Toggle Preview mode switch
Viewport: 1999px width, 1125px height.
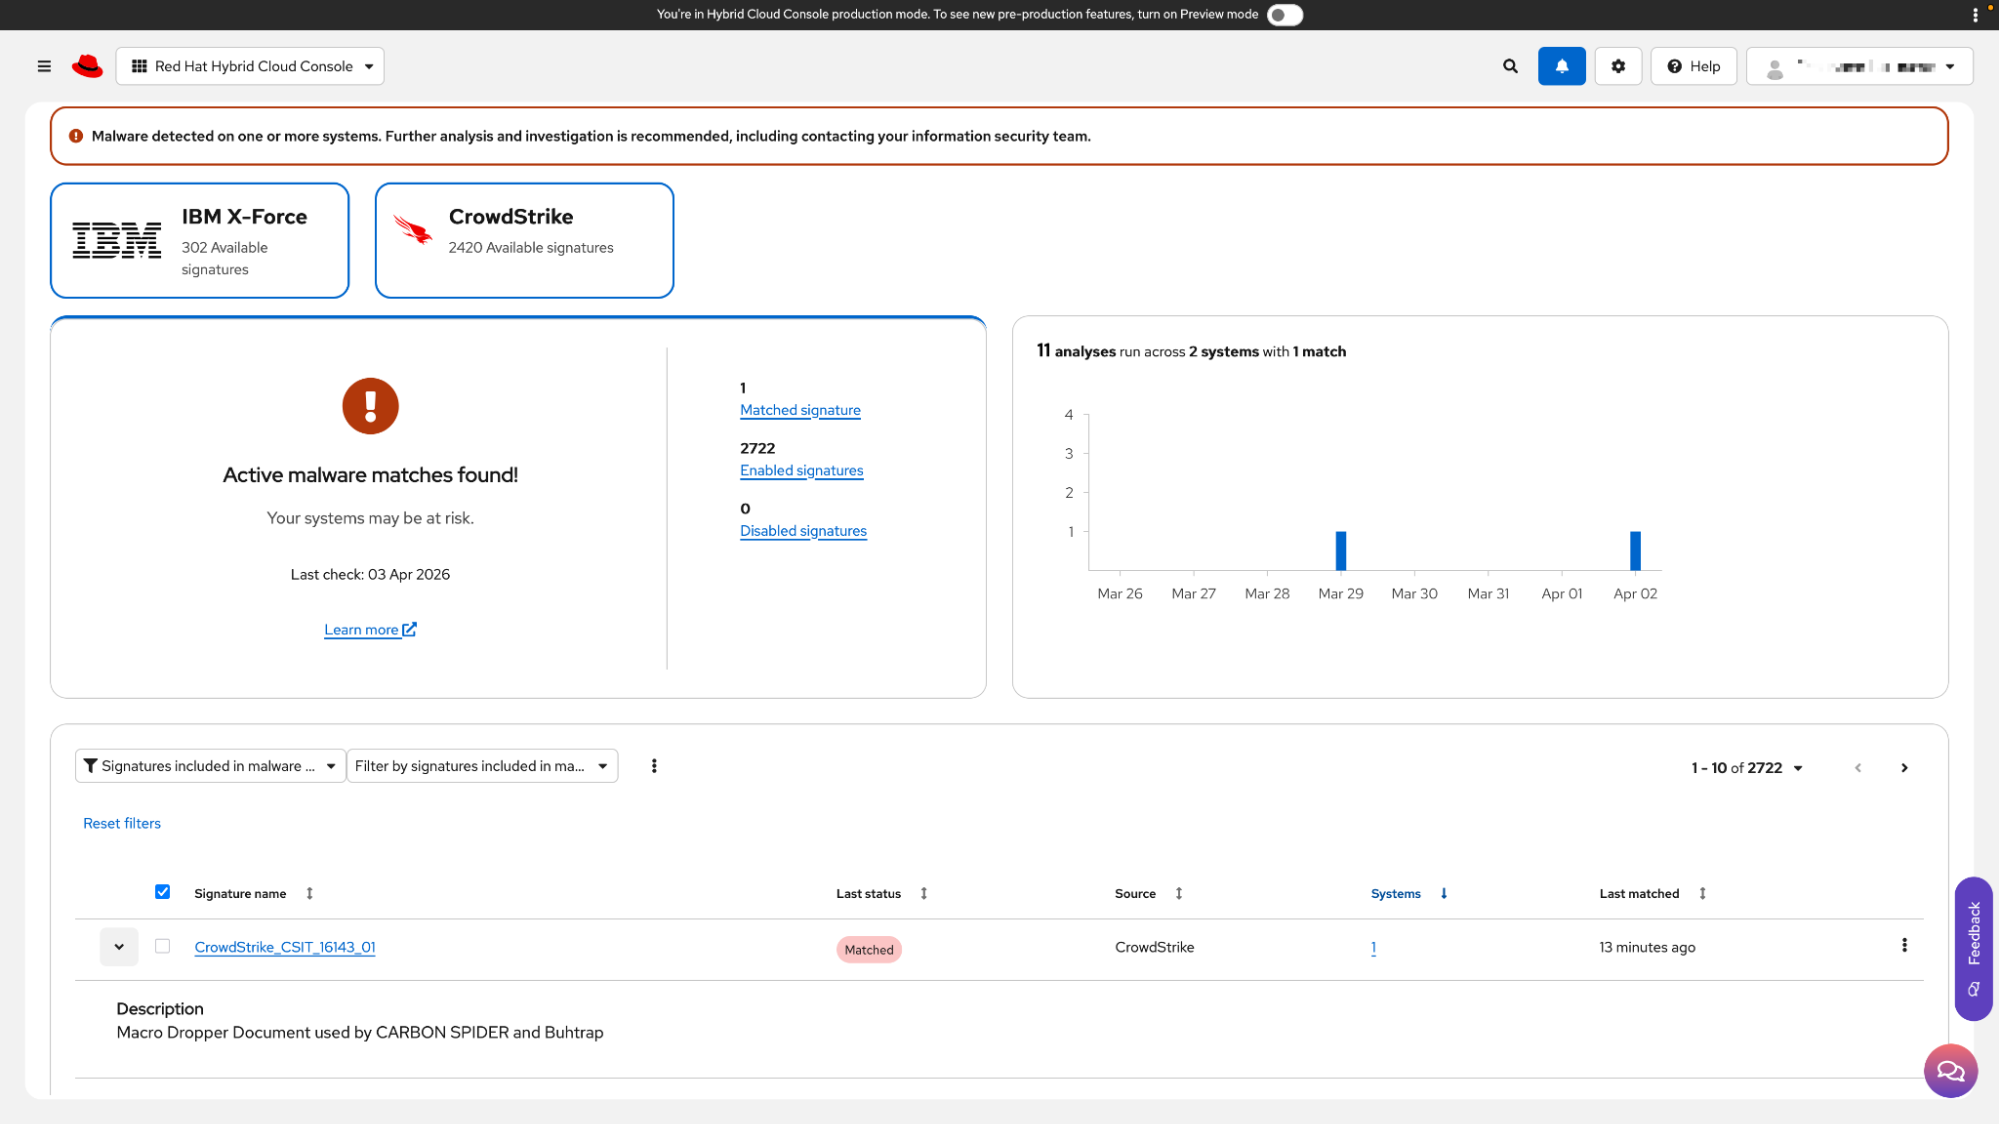[1284, 15]
